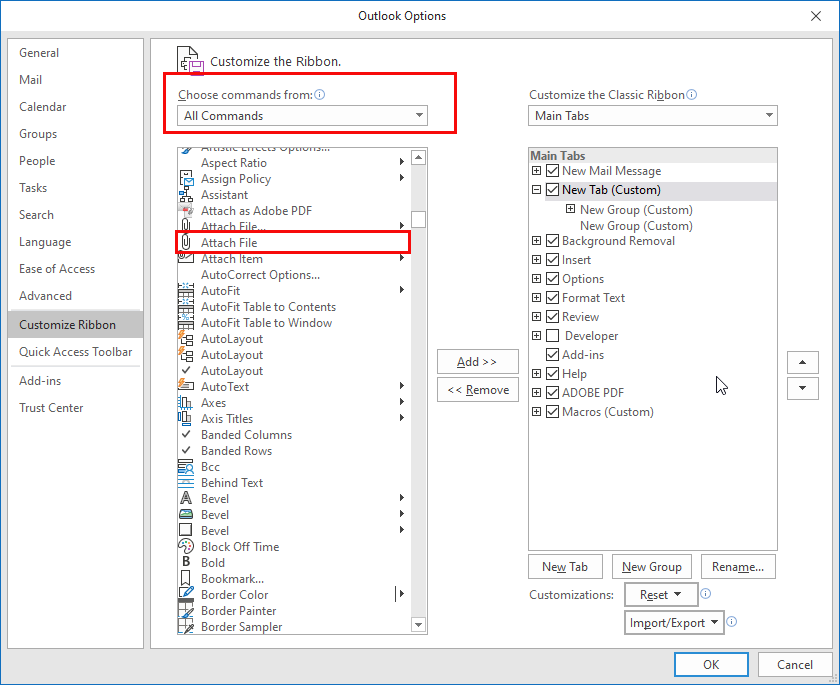Click the << Remove button

(477, 389)
